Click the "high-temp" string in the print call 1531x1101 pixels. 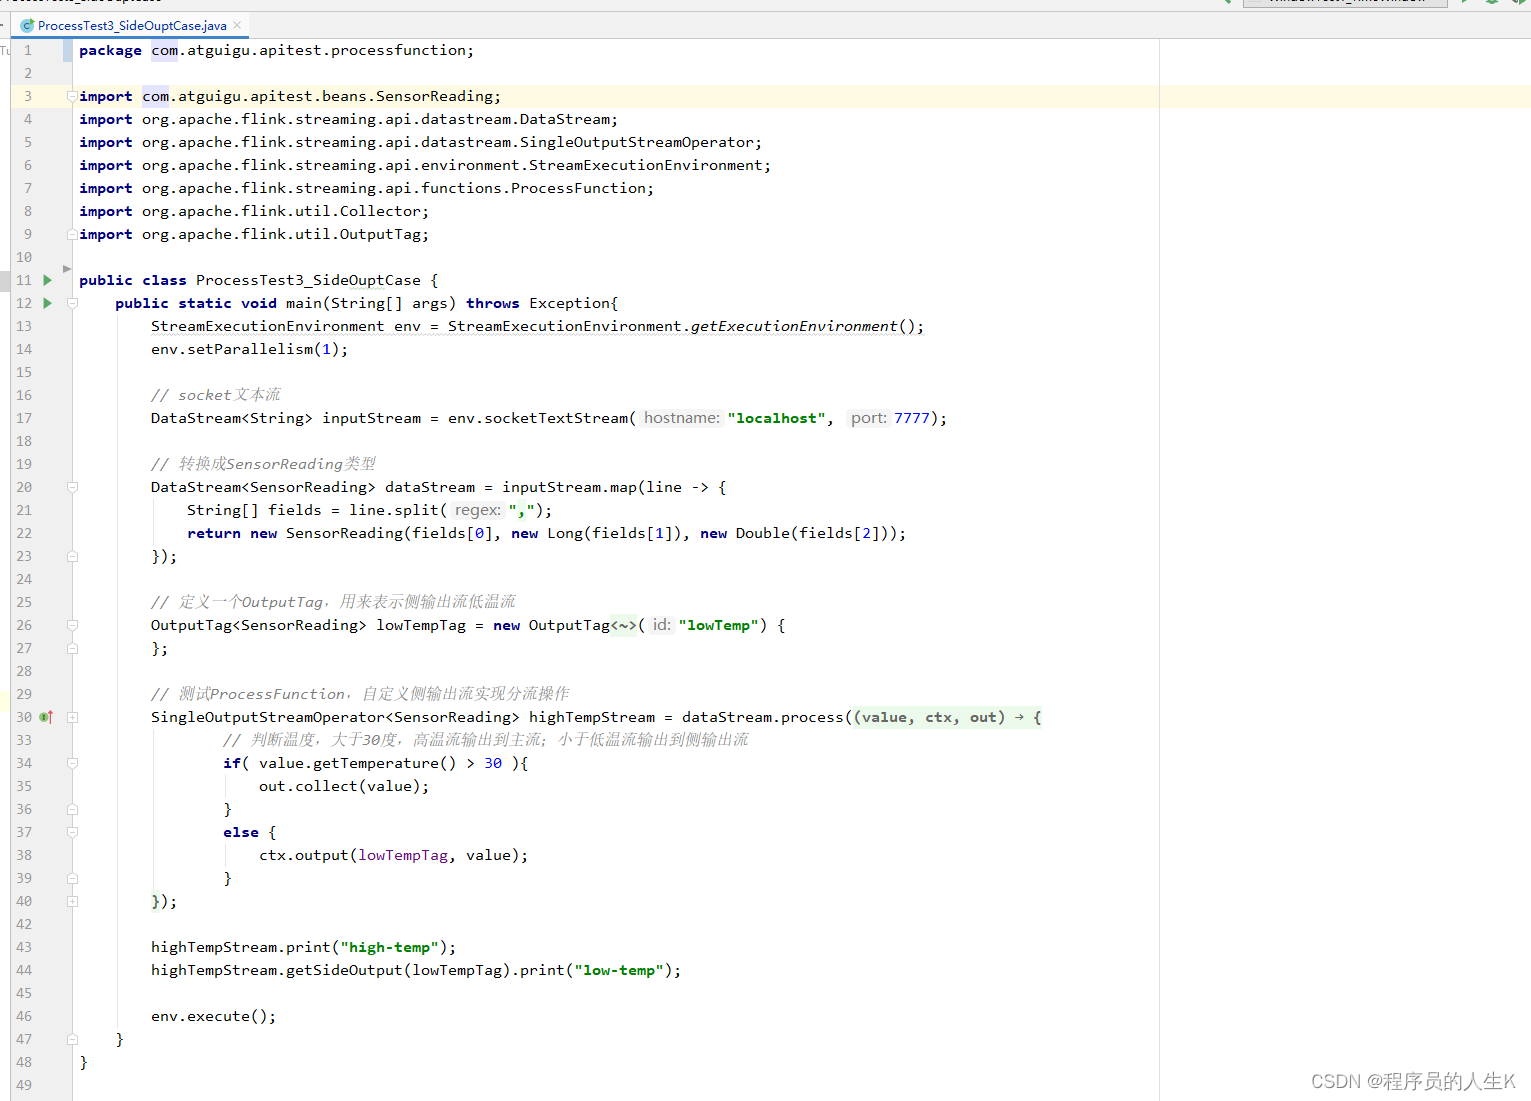coord(390,947)
